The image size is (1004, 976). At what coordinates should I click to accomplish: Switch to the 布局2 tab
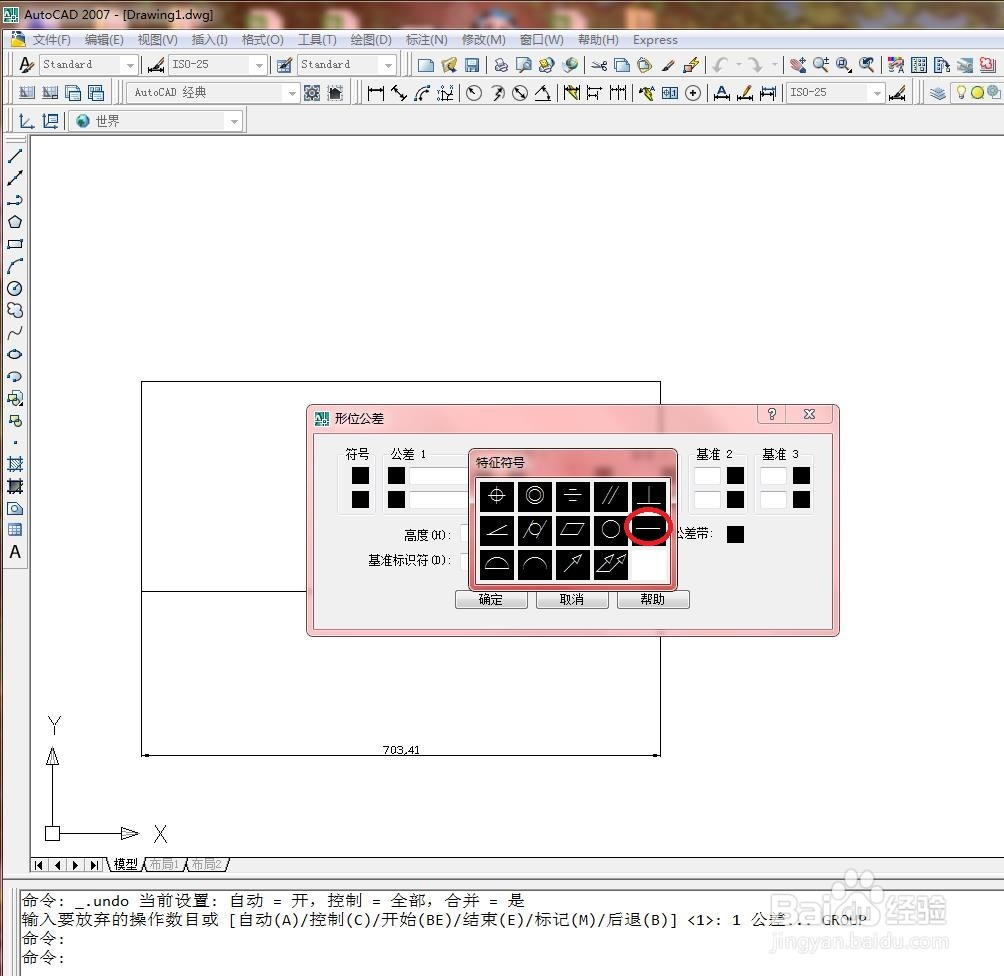206,865
